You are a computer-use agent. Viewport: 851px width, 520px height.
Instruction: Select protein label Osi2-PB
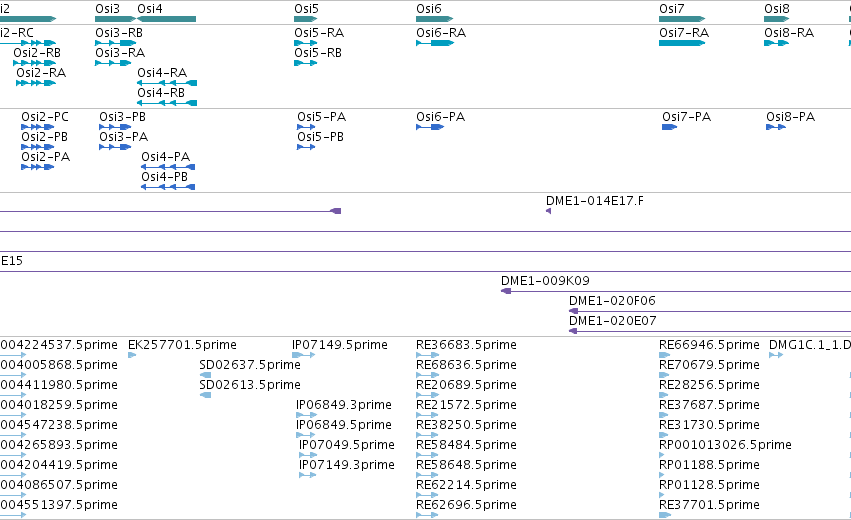click(x=45, y=137)
